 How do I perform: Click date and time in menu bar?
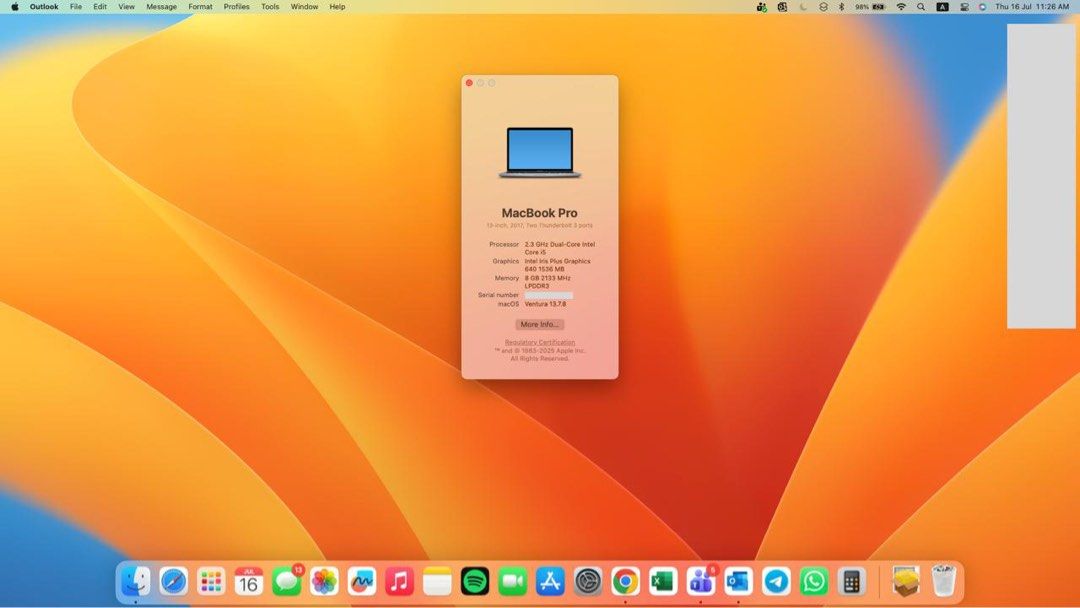1031,7
